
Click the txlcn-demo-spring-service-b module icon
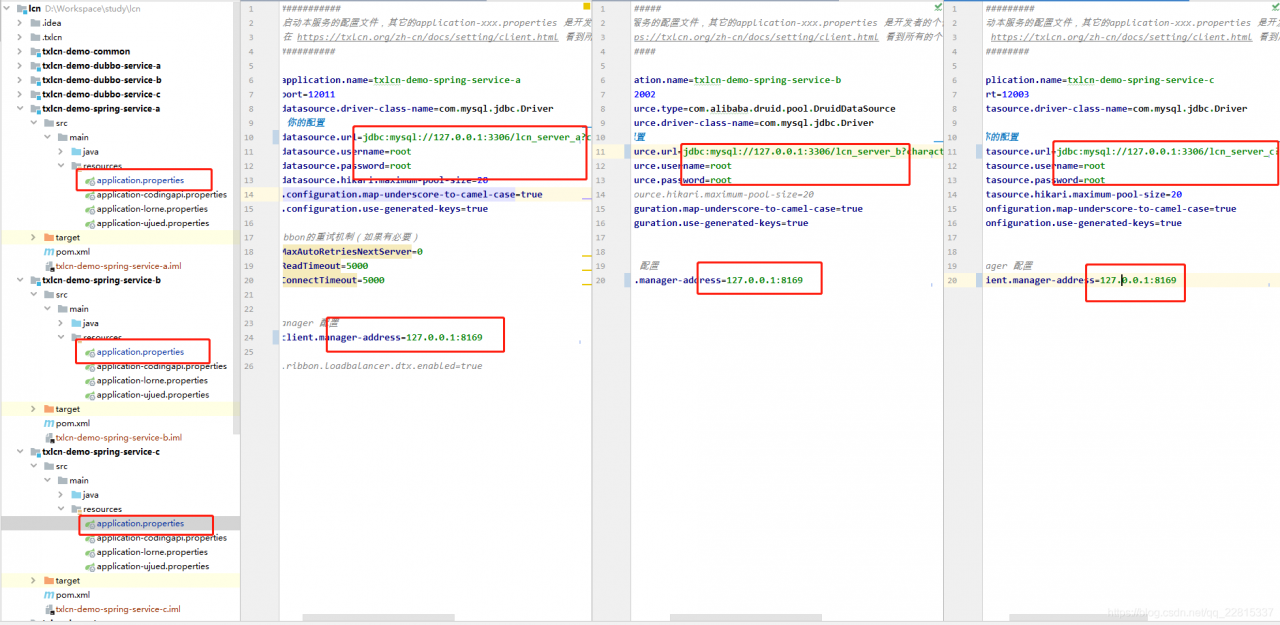(34, 280)
